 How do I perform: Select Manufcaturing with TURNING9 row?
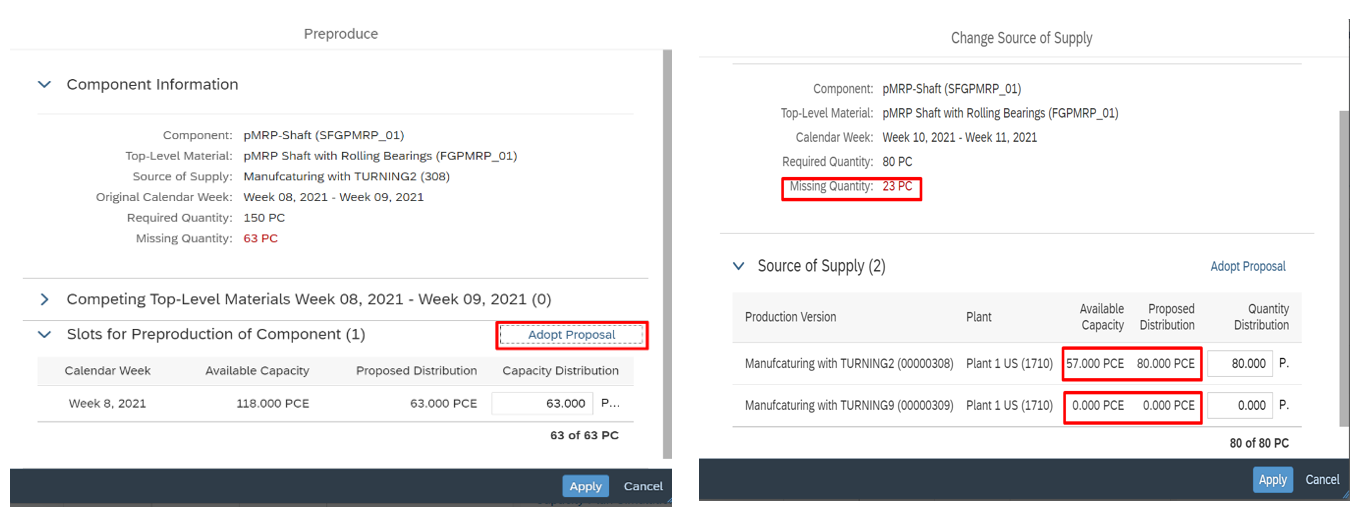pos(849,405)
